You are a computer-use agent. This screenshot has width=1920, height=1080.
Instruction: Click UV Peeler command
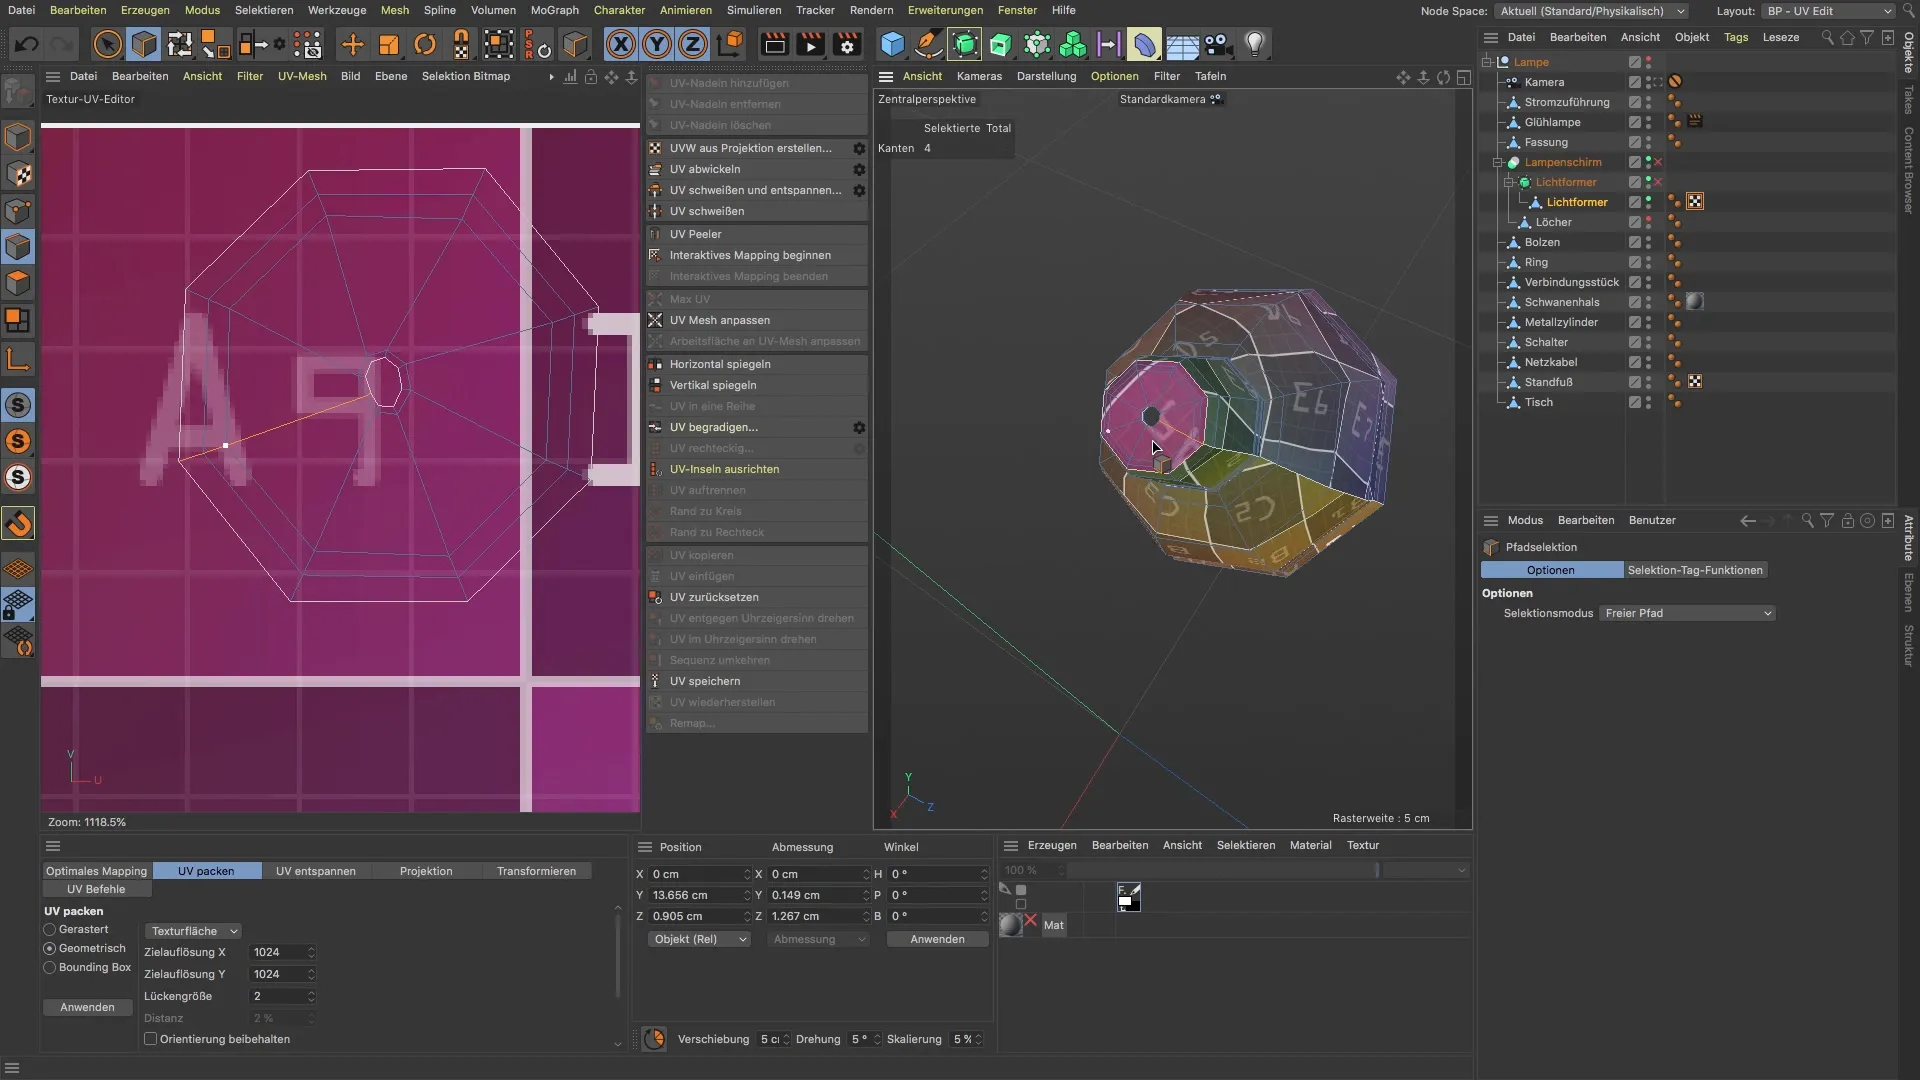pos(695,234)
